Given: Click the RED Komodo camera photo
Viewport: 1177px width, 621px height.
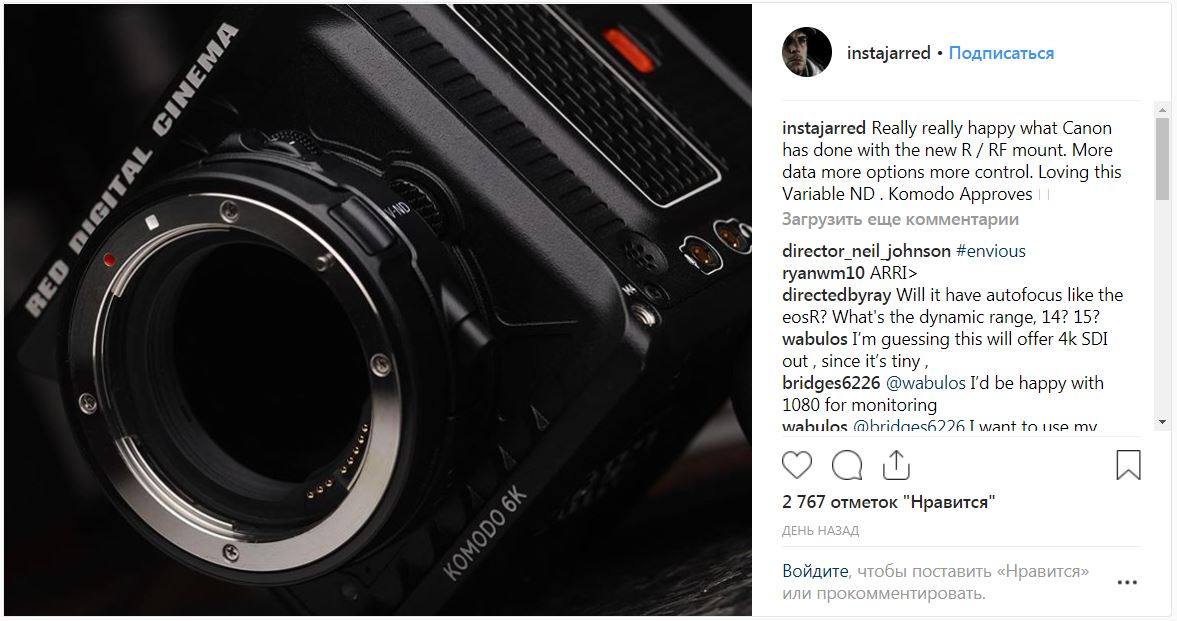Looking at the screenshot, I should click(x=378, y=309).
